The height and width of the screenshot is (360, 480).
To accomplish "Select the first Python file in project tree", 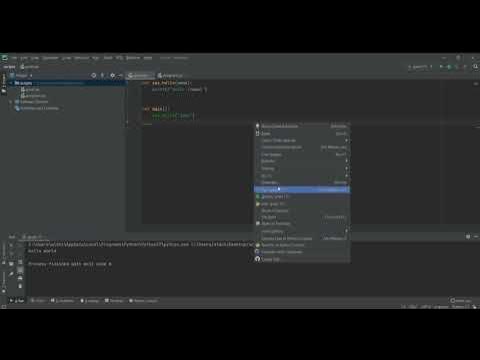I will [30, 89].
